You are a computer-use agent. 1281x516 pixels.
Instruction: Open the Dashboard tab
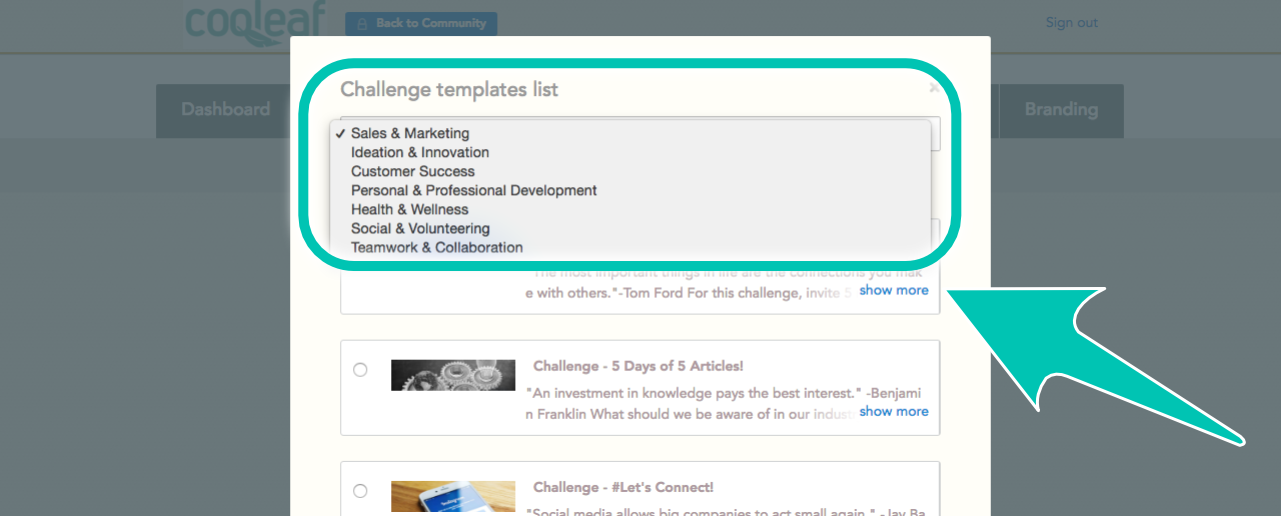tap(226, 110)
